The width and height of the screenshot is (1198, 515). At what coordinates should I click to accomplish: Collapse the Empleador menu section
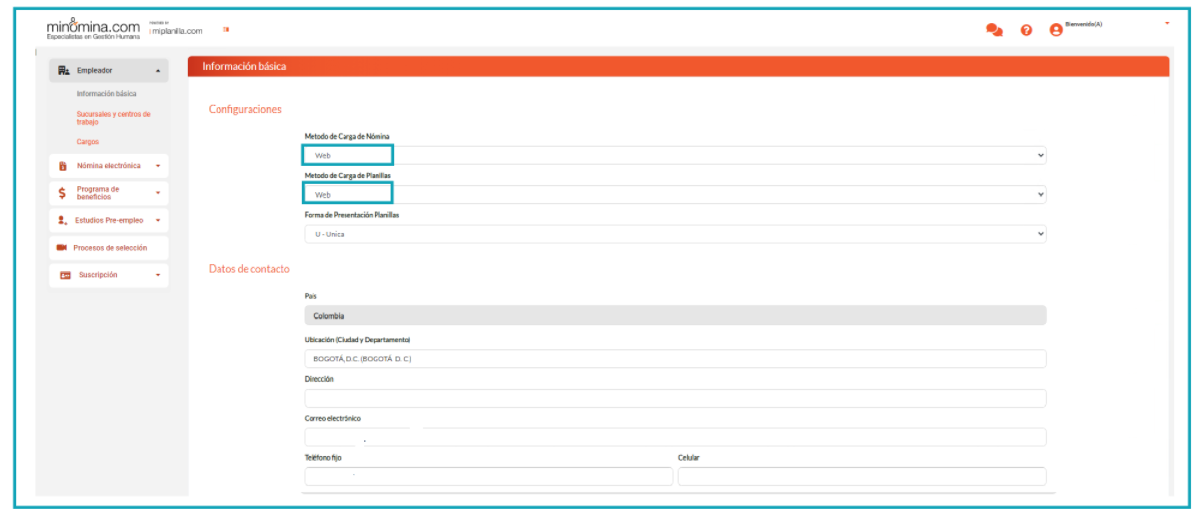(157, 71)
